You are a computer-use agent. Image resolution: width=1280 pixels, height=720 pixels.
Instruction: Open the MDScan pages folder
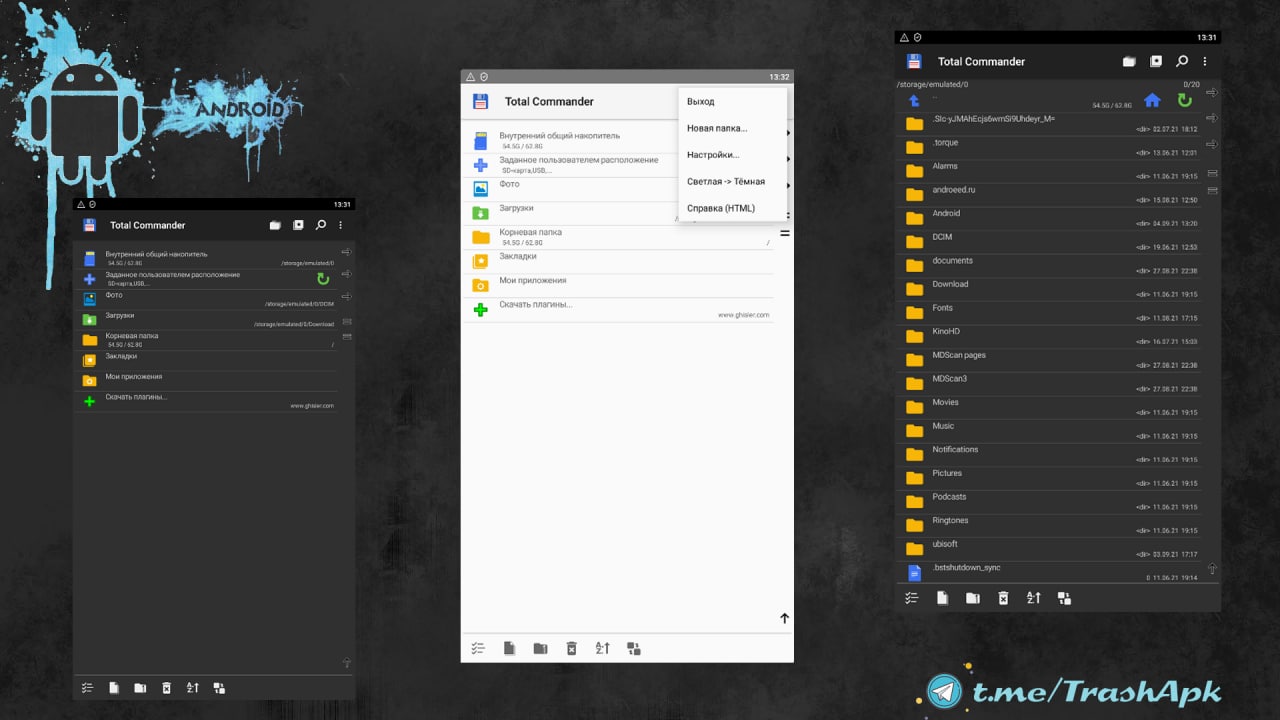click(x=1051, y=360)
